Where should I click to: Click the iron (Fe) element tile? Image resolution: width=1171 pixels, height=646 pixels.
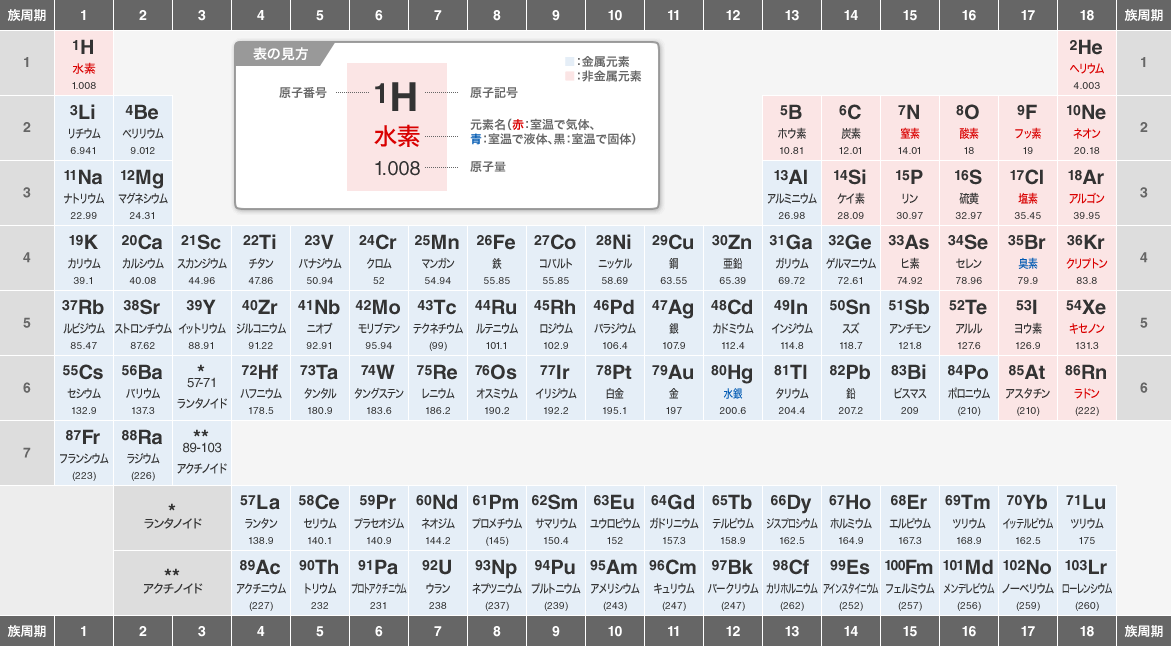(x=497, y=258)
